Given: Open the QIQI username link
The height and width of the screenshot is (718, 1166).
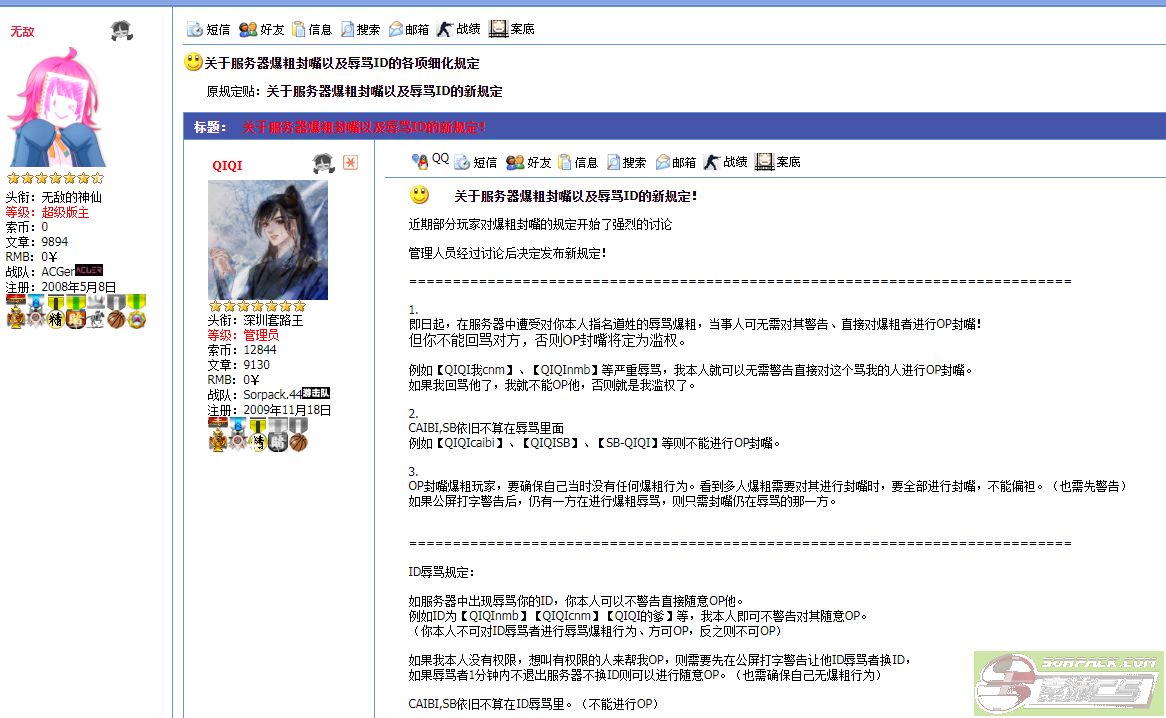Looking at the screenshot, I should click(x=227, y=165).
